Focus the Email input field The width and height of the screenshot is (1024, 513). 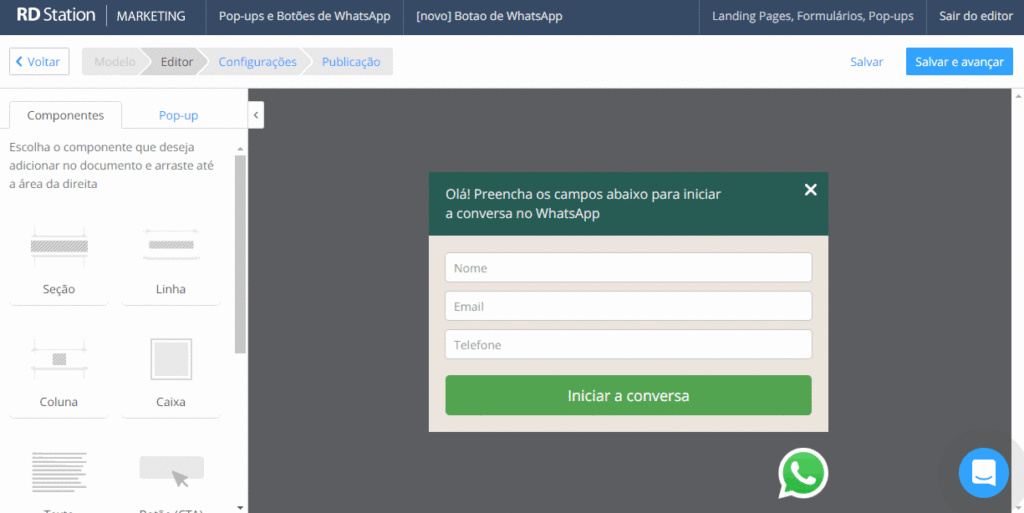click(x=628, y=306)
